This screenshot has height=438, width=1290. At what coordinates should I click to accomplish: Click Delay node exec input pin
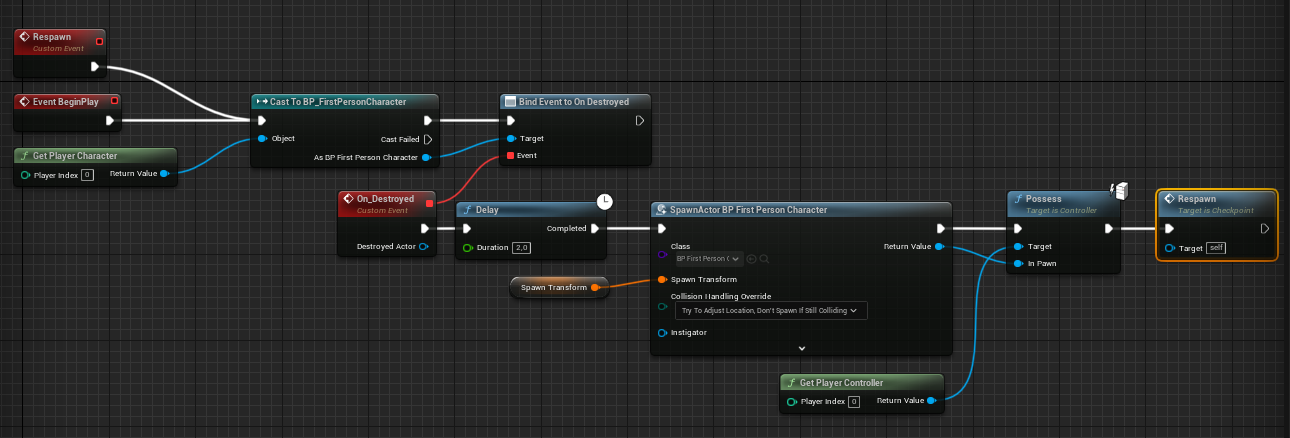(x=467, y=228)
